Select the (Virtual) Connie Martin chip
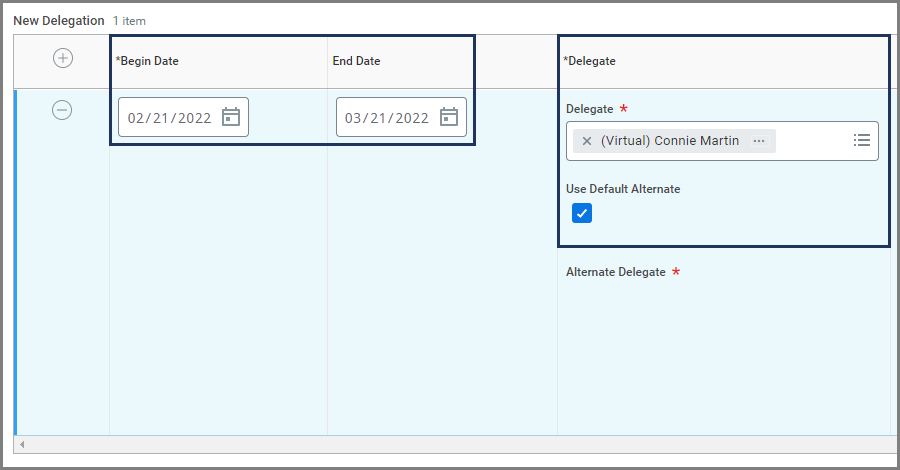 (x=670, y=141)
